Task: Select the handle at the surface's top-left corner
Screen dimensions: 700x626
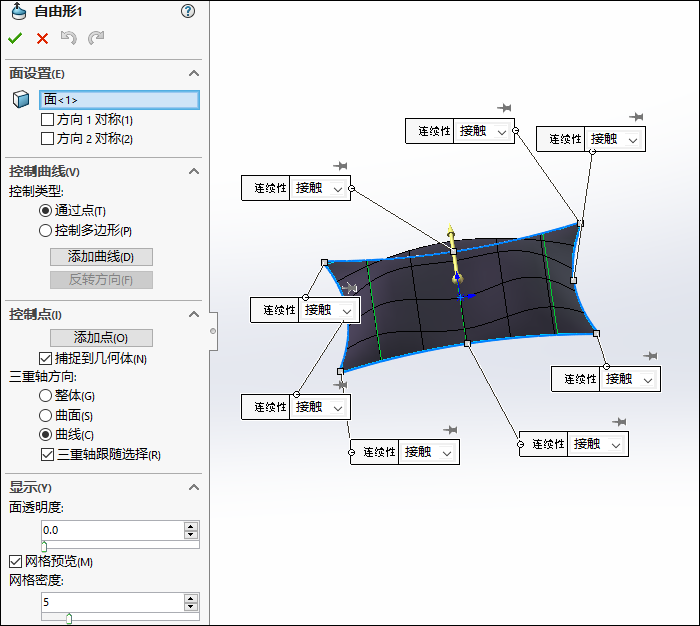Action: pyautogui.click(x=325, y=263)
